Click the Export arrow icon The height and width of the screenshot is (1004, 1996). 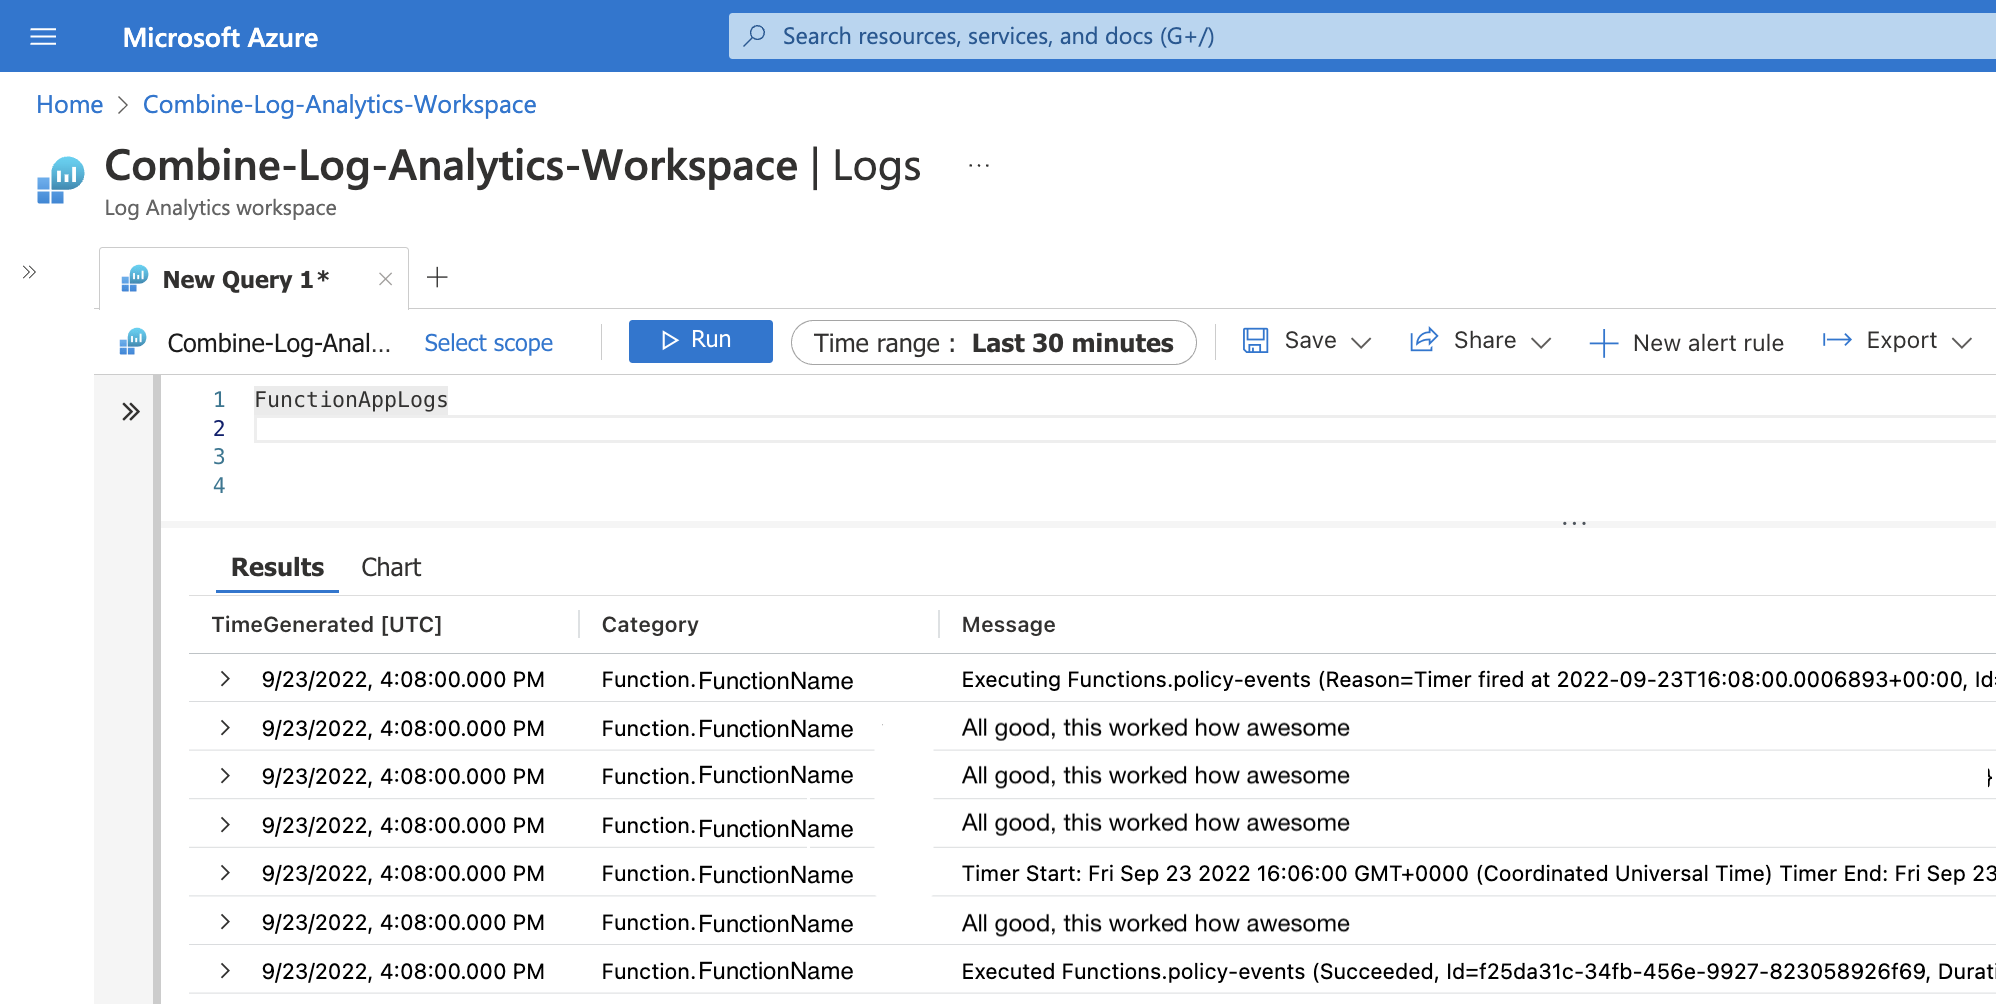[x=1837, y=341]
